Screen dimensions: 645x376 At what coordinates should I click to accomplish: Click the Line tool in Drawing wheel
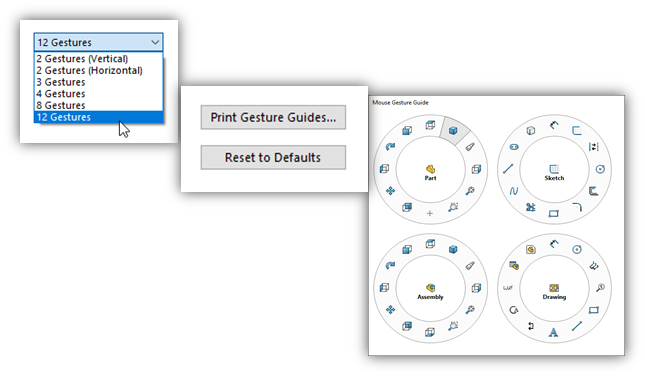pos(577,326)
